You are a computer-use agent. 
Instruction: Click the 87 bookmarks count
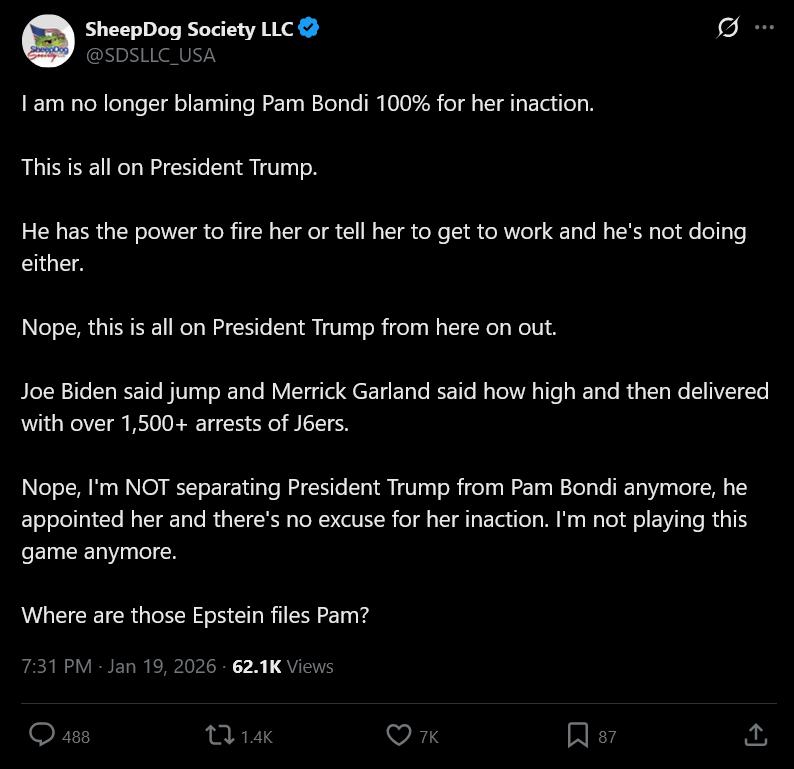pyautogui.click(x=607, y=737)
